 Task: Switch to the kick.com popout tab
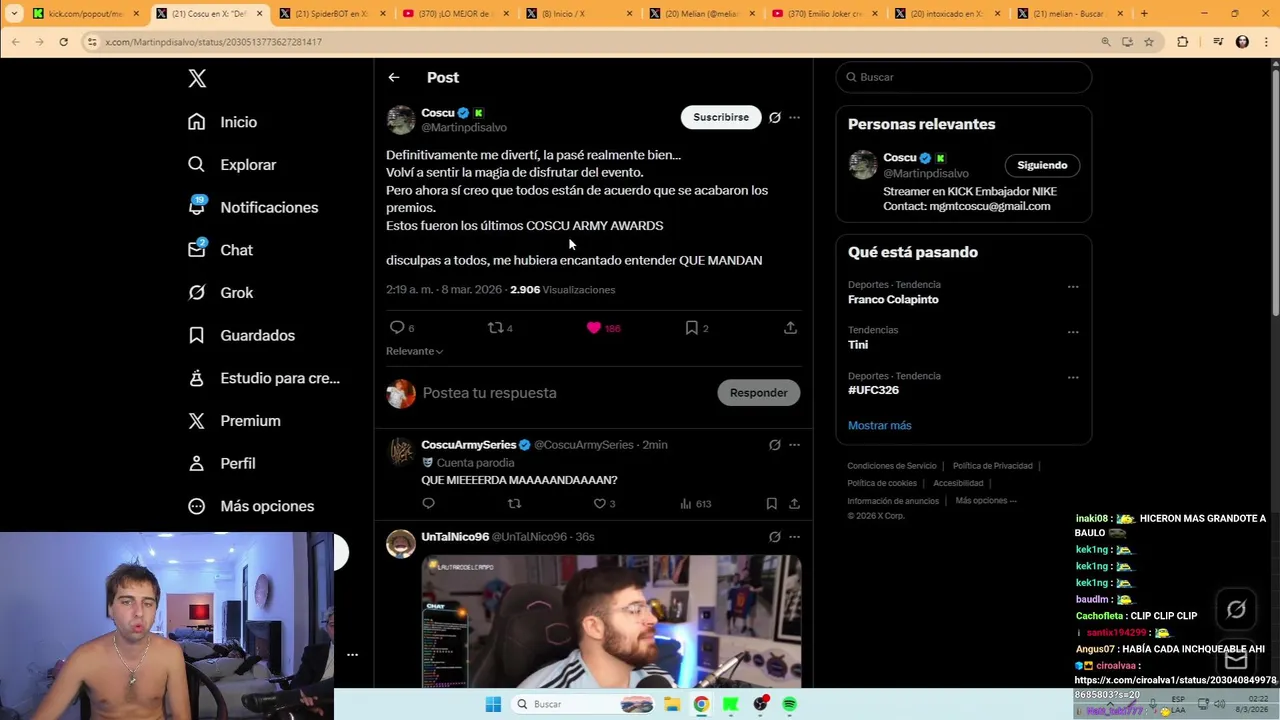[86, 14]
